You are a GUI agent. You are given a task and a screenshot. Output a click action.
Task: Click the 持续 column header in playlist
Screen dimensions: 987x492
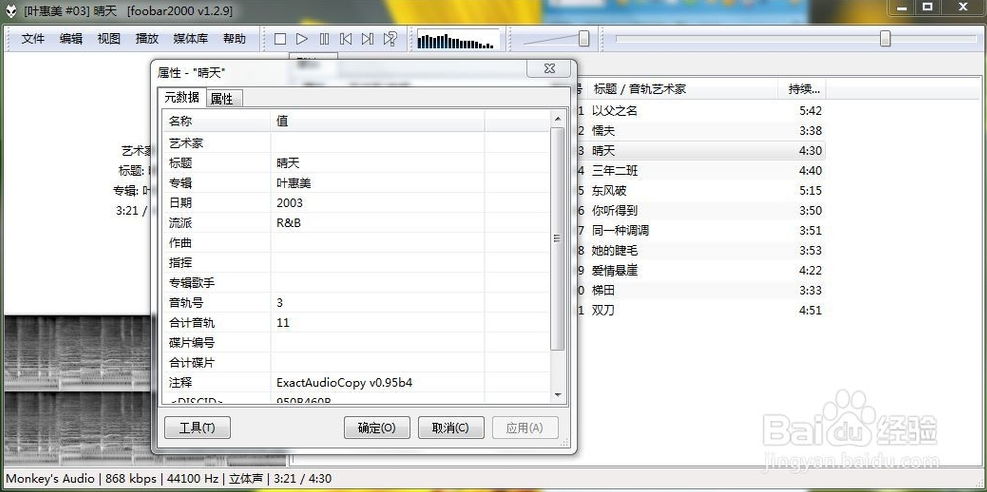coord(802,89)
